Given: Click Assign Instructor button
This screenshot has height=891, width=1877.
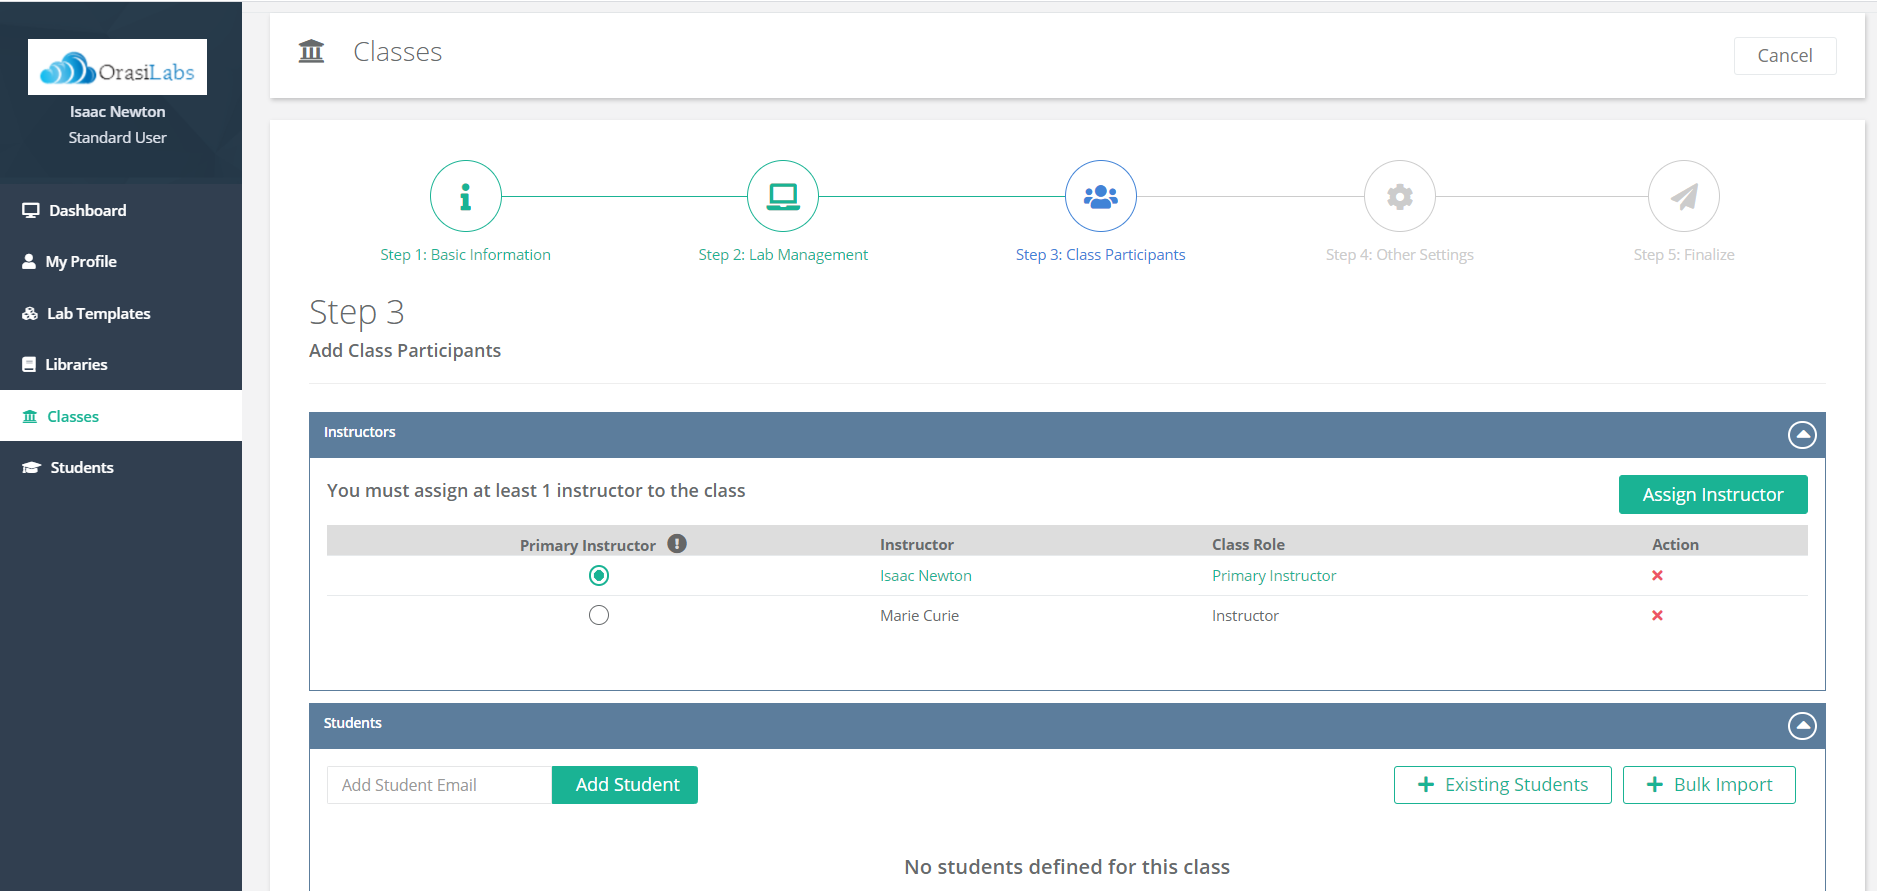Looking at the screenshot, I should click(x=1713, y=495).
